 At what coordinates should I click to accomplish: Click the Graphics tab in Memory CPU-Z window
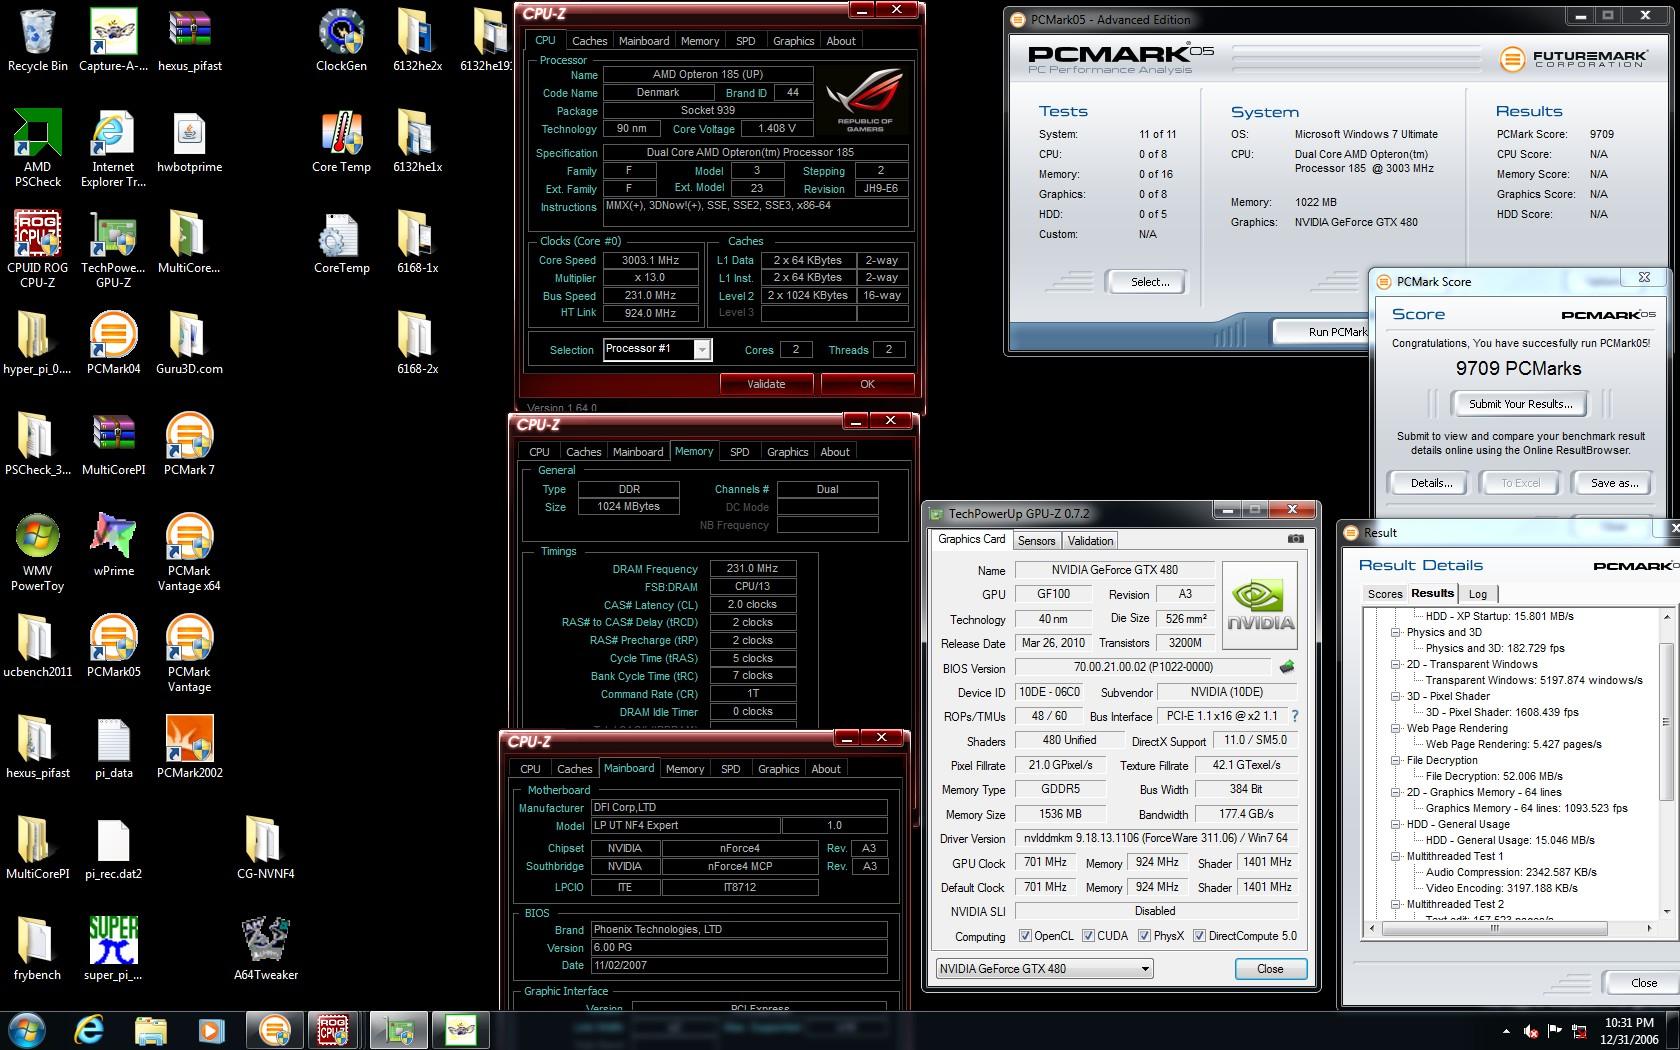pyautogui.click(x=787, y=452)
